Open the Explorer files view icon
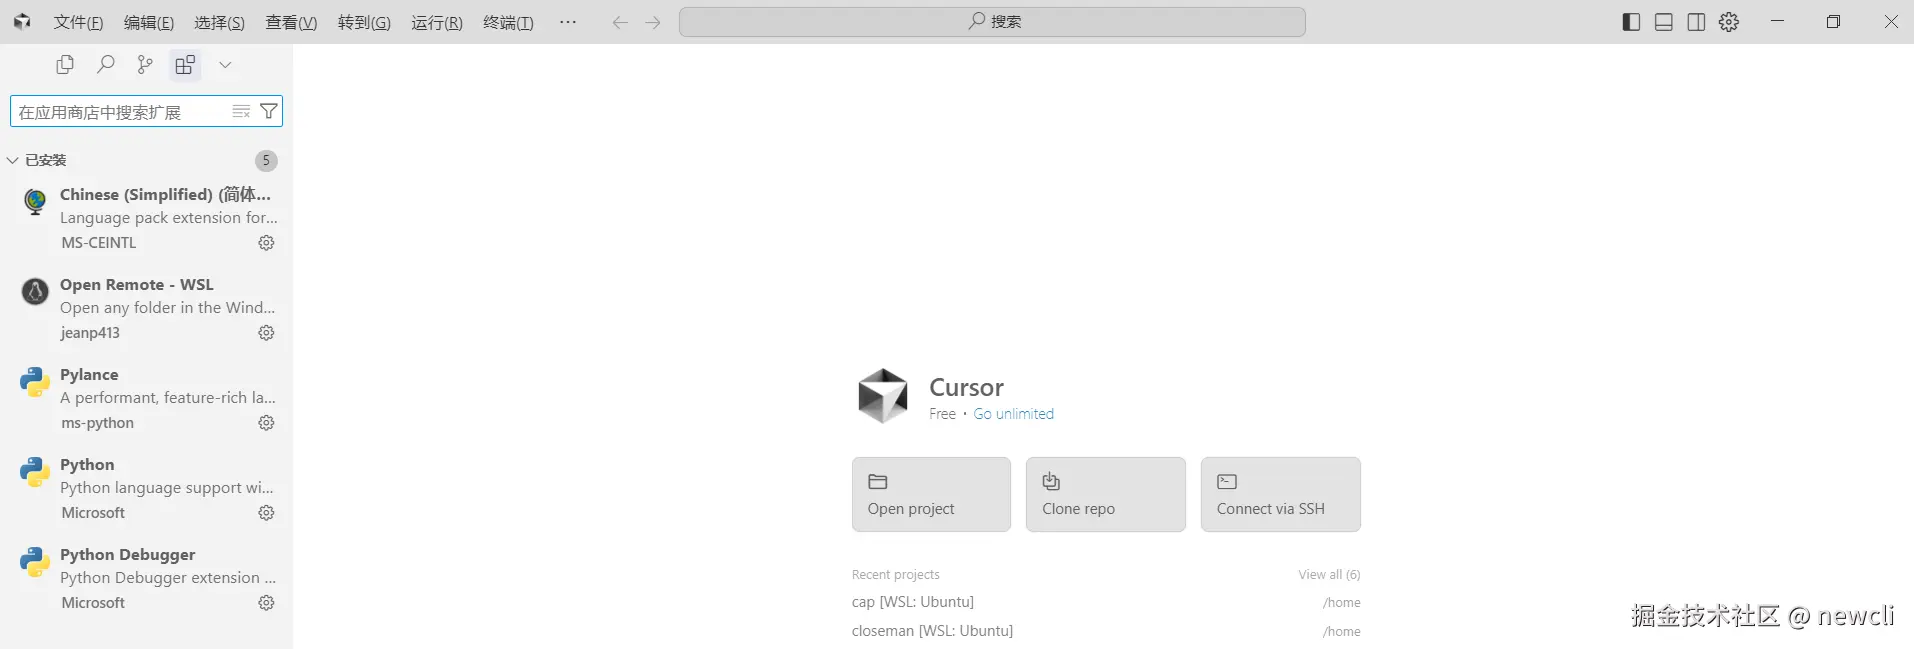 click(x=65, y=65)
